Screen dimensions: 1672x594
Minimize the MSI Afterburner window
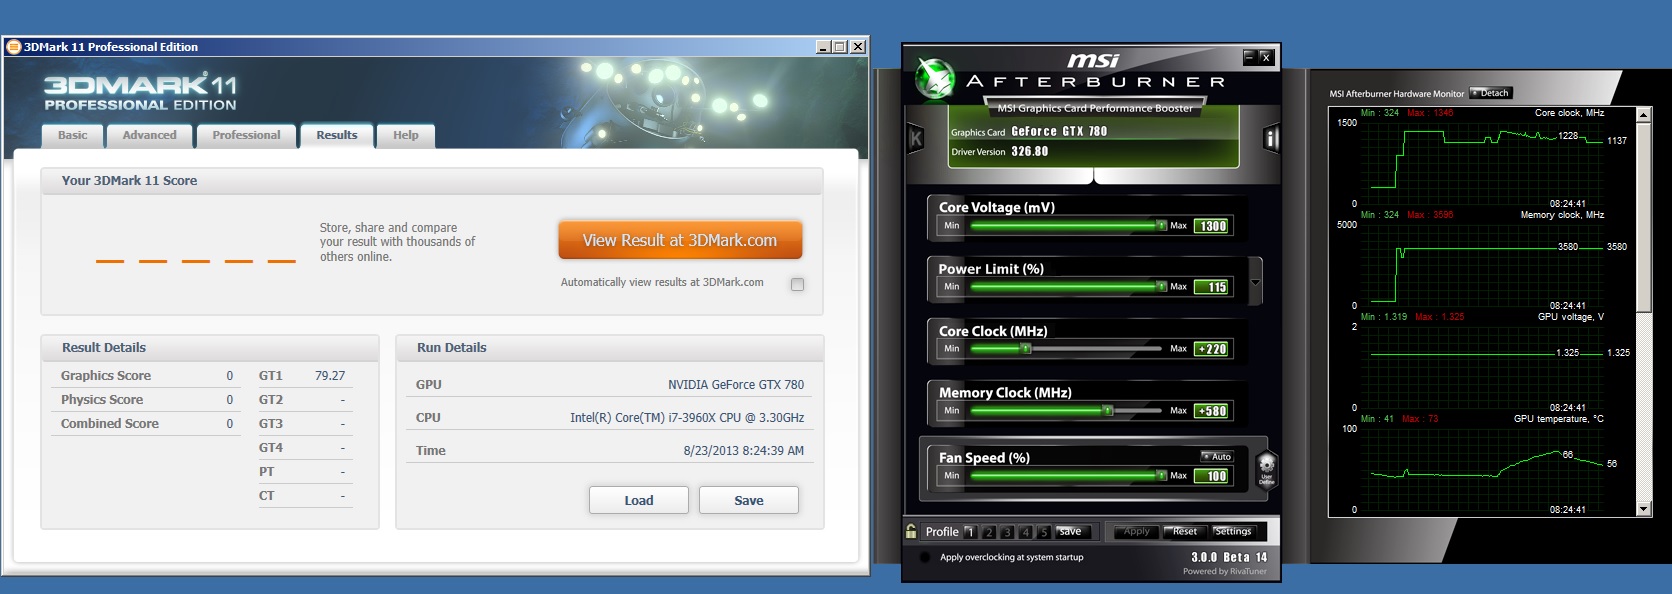click(1250, 57)
